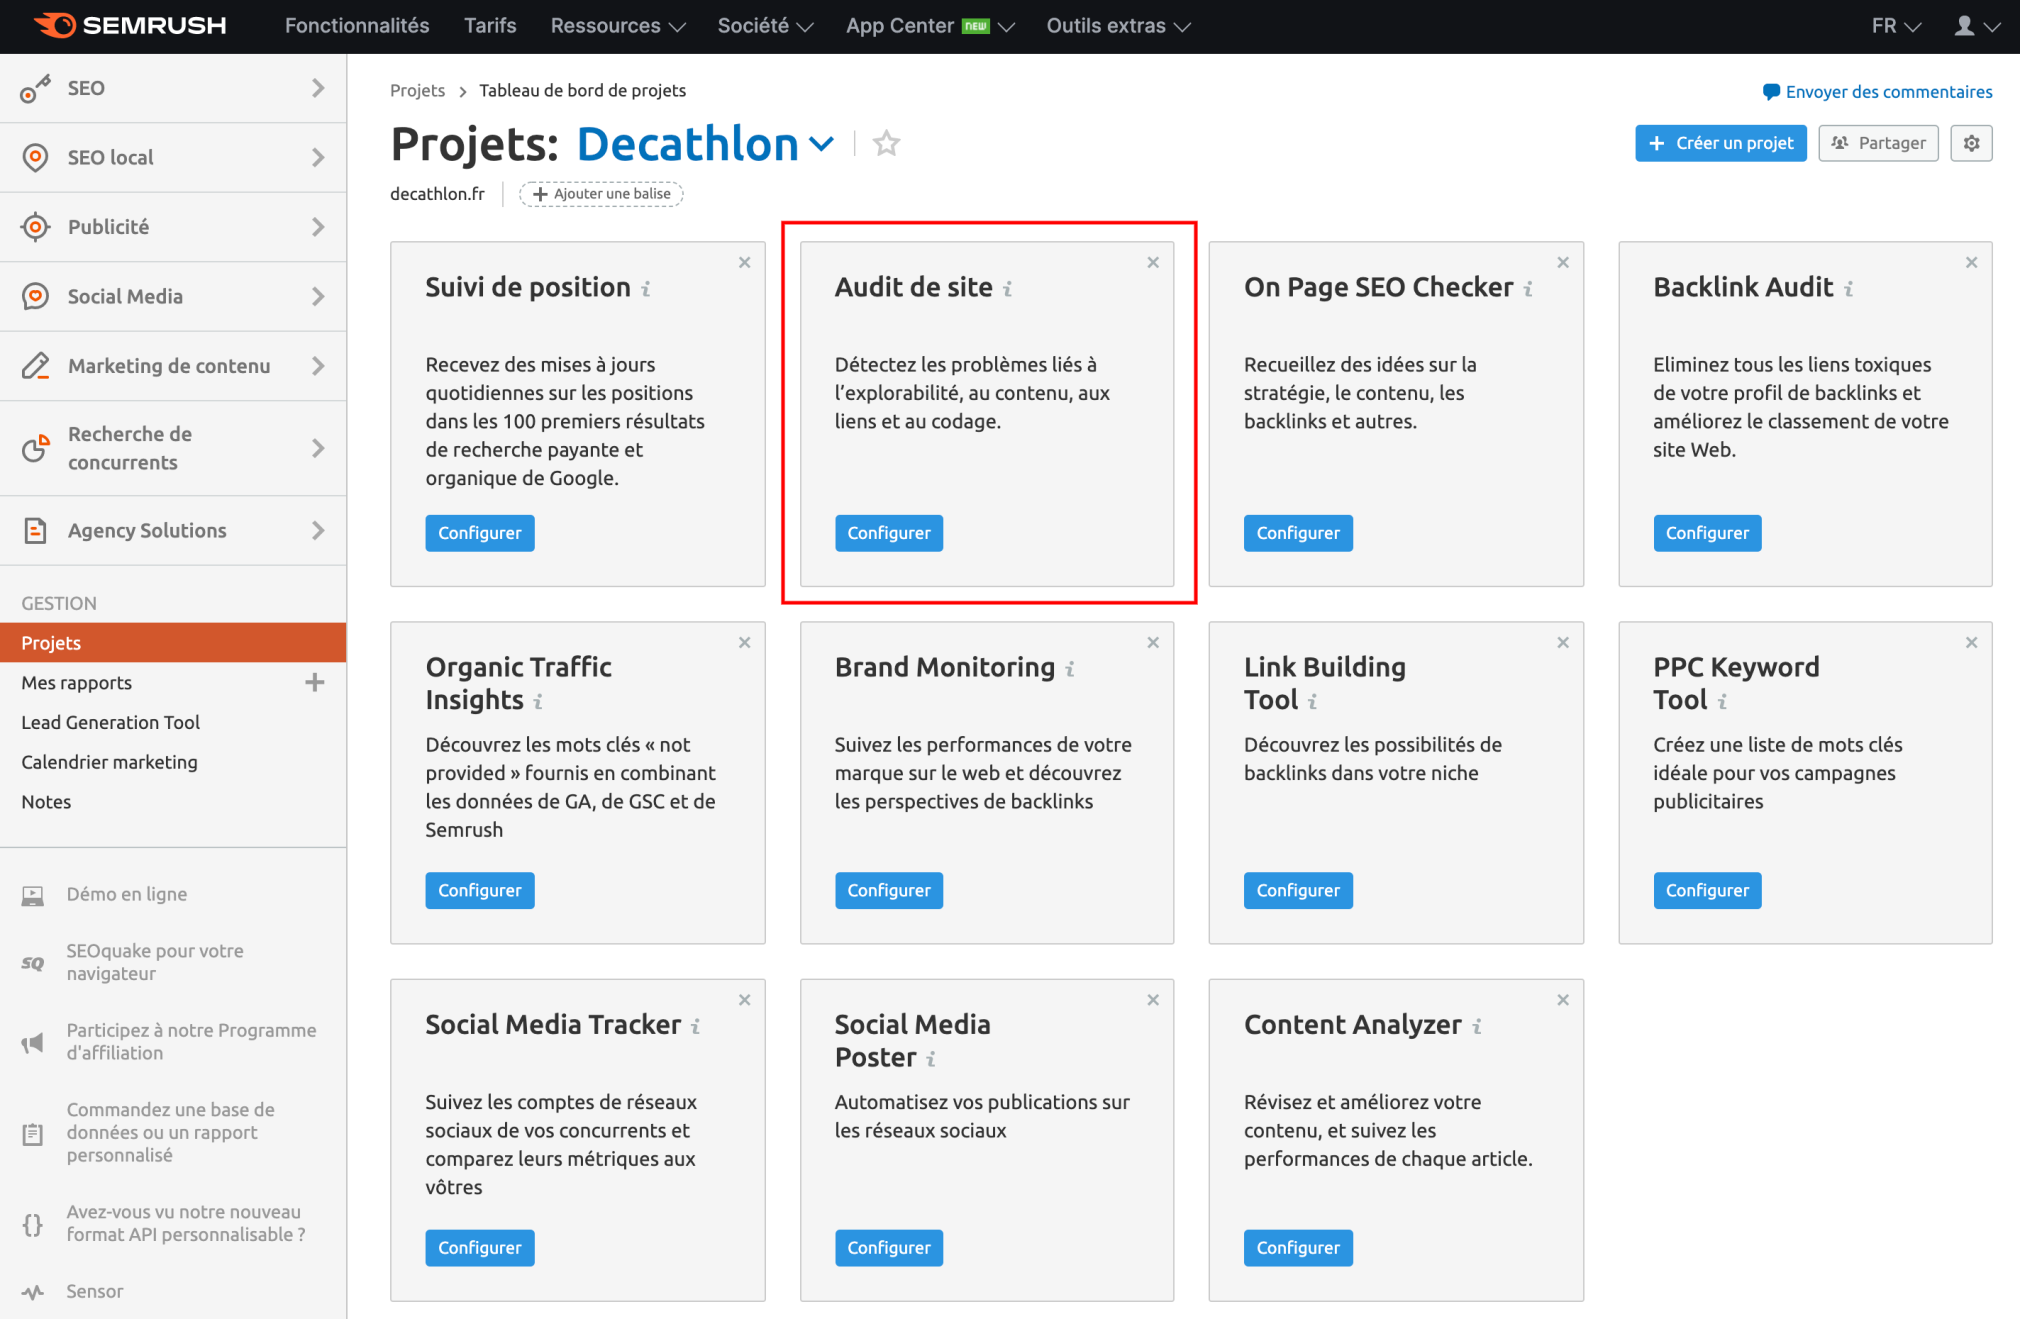This screenshot has height=1319, width=2020.
Task: Click the SEOquake browser extension icon
Action: pos(32,962)
